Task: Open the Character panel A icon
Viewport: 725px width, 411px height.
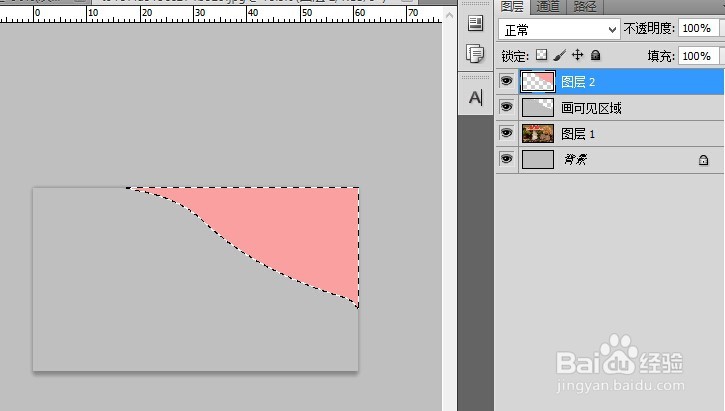Action: 475,98
